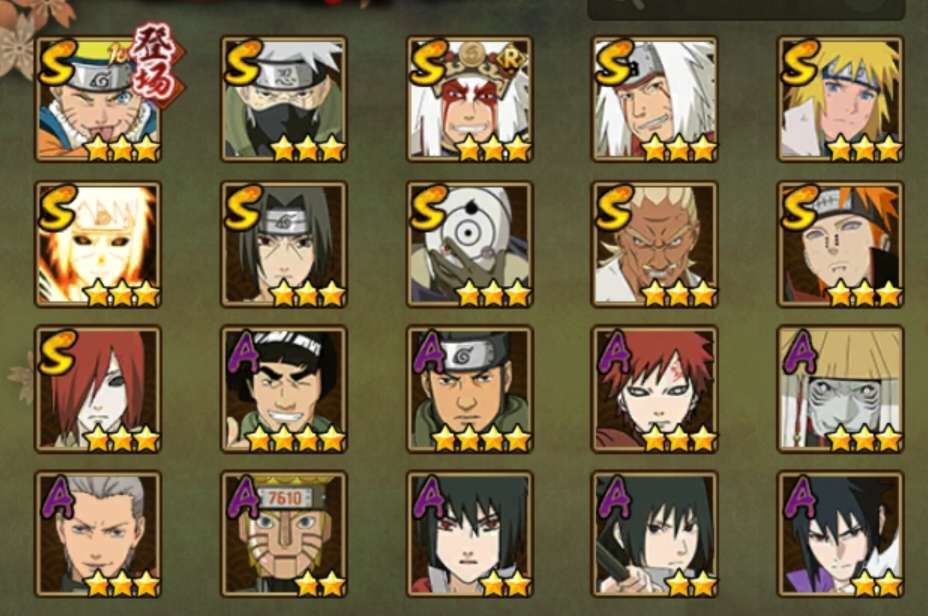Select Asuma four-star A-rank portrait
The image size is (928, 616).
(x=470, y=389)
